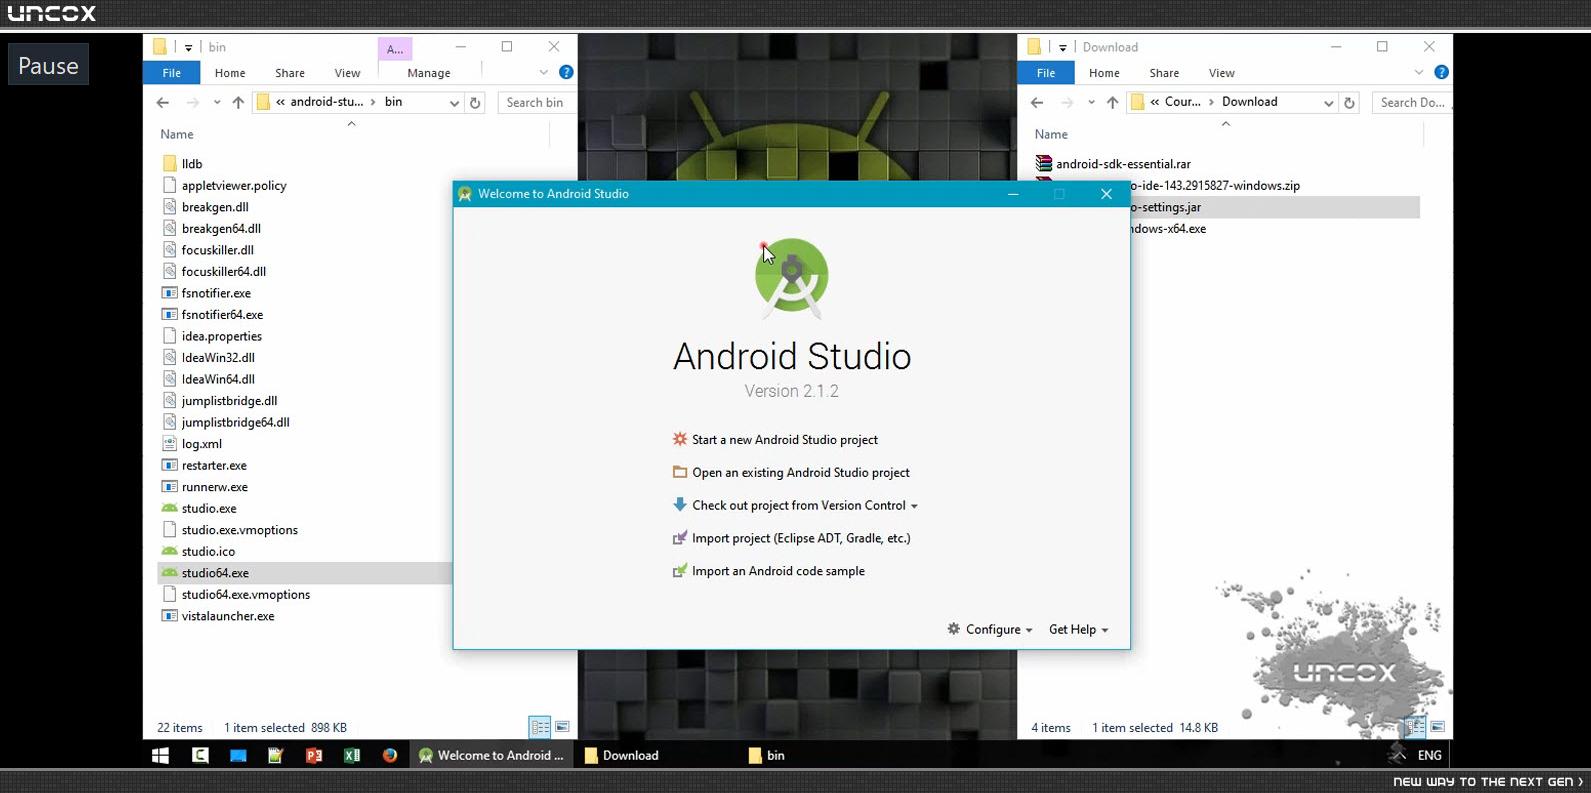
Task: Expand the ribbon in the Download window
Action: pyautogui.click(x=1418, y=72)
